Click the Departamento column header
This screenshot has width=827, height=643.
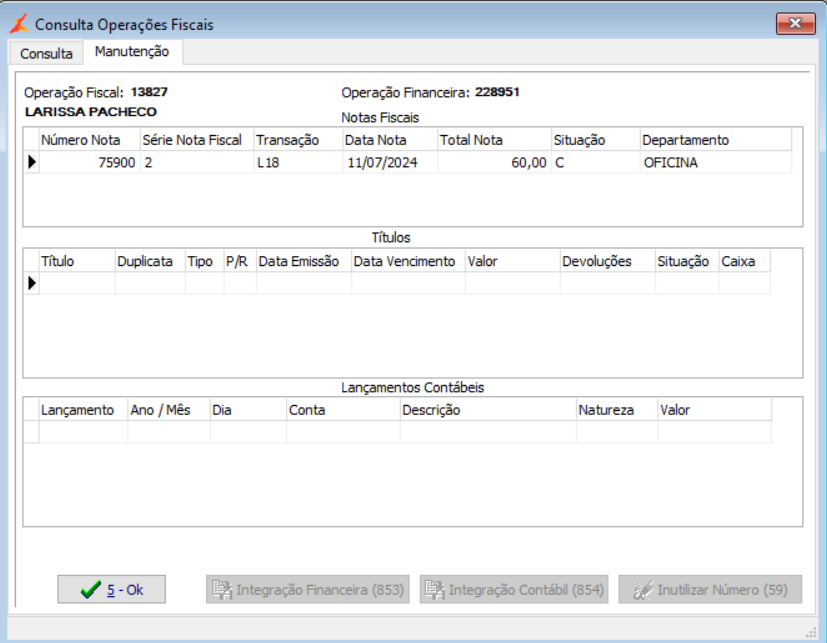(716, 140)
